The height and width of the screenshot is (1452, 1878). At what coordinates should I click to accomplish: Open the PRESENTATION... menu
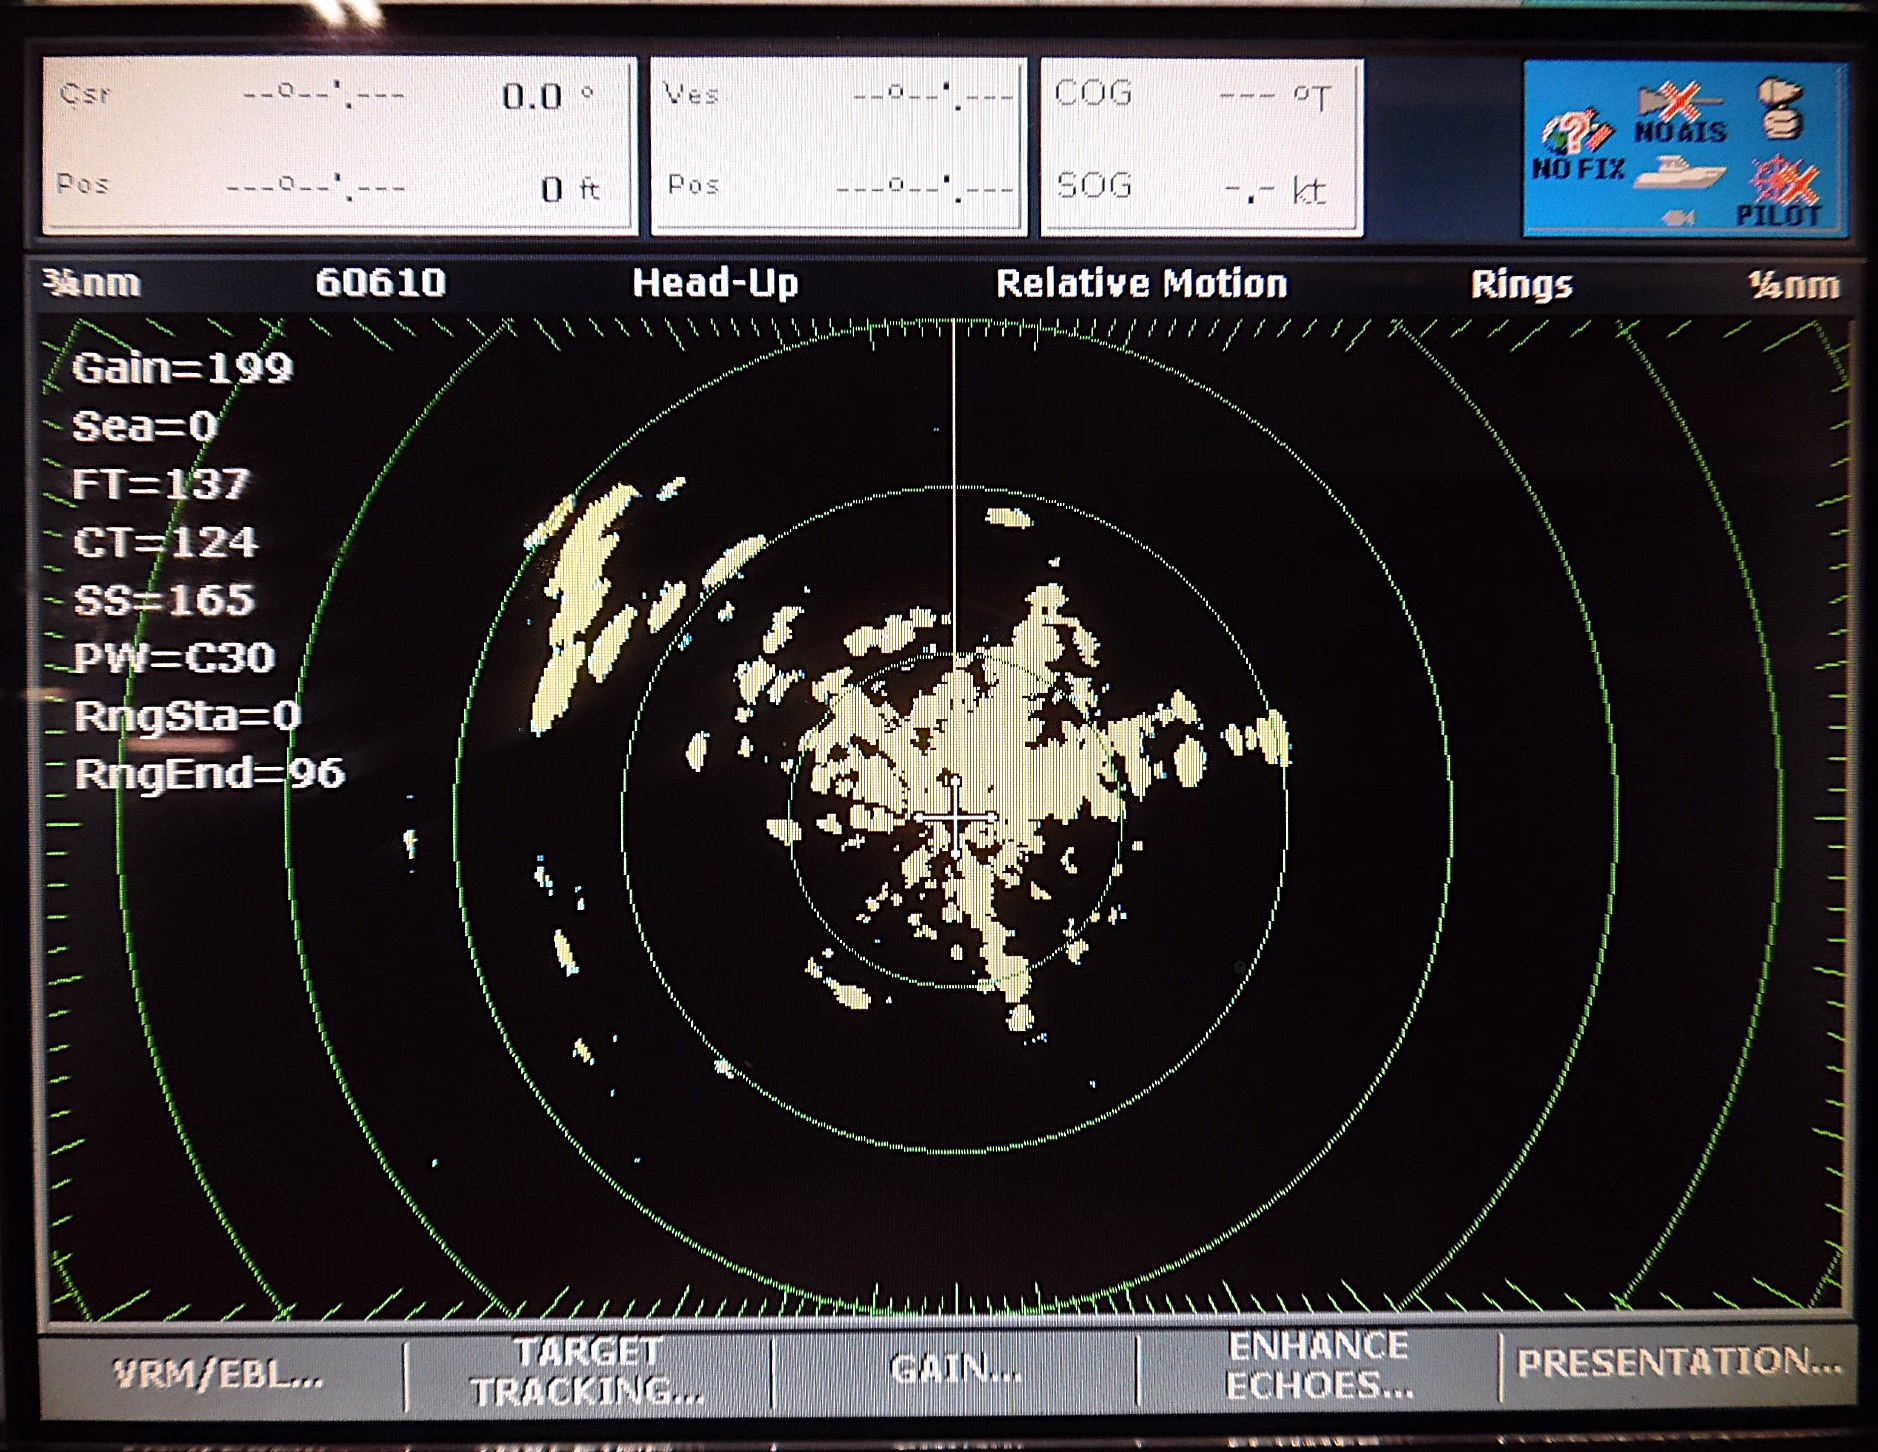[1678, 1362]
